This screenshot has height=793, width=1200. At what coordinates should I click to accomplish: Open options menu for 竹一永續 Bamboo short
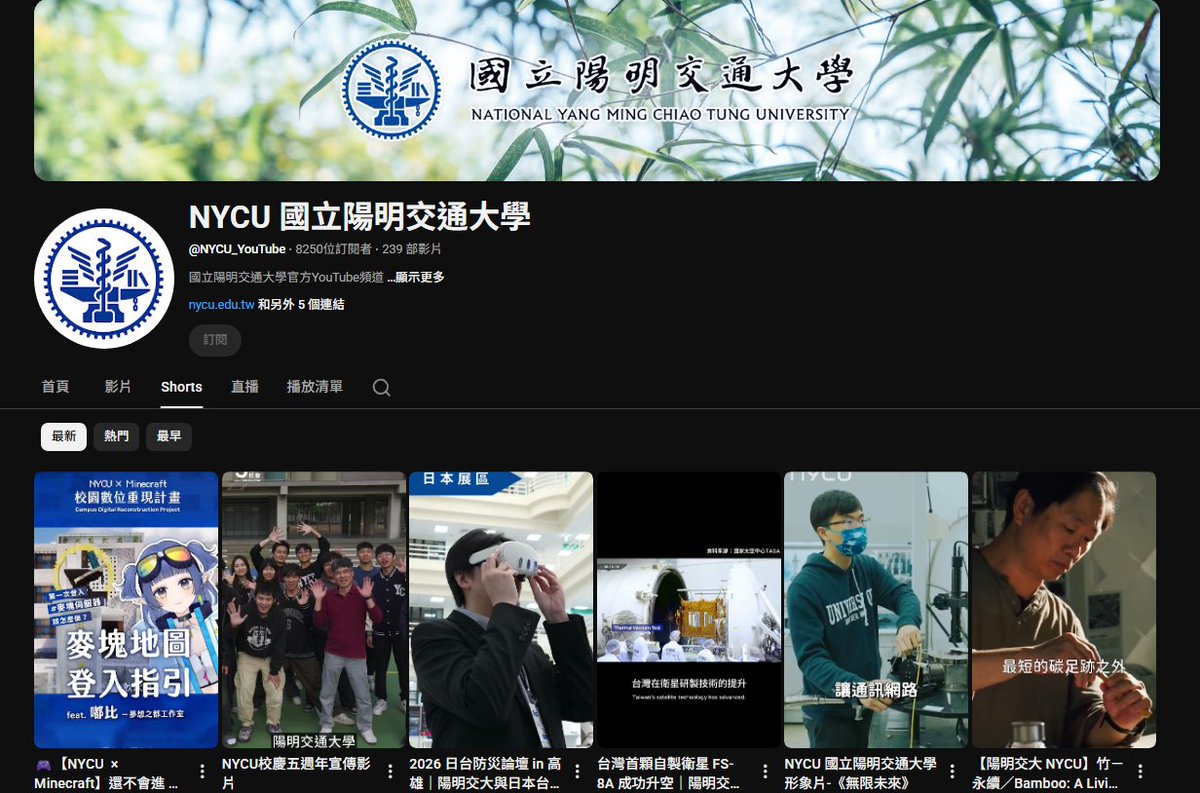[1140, 771]
